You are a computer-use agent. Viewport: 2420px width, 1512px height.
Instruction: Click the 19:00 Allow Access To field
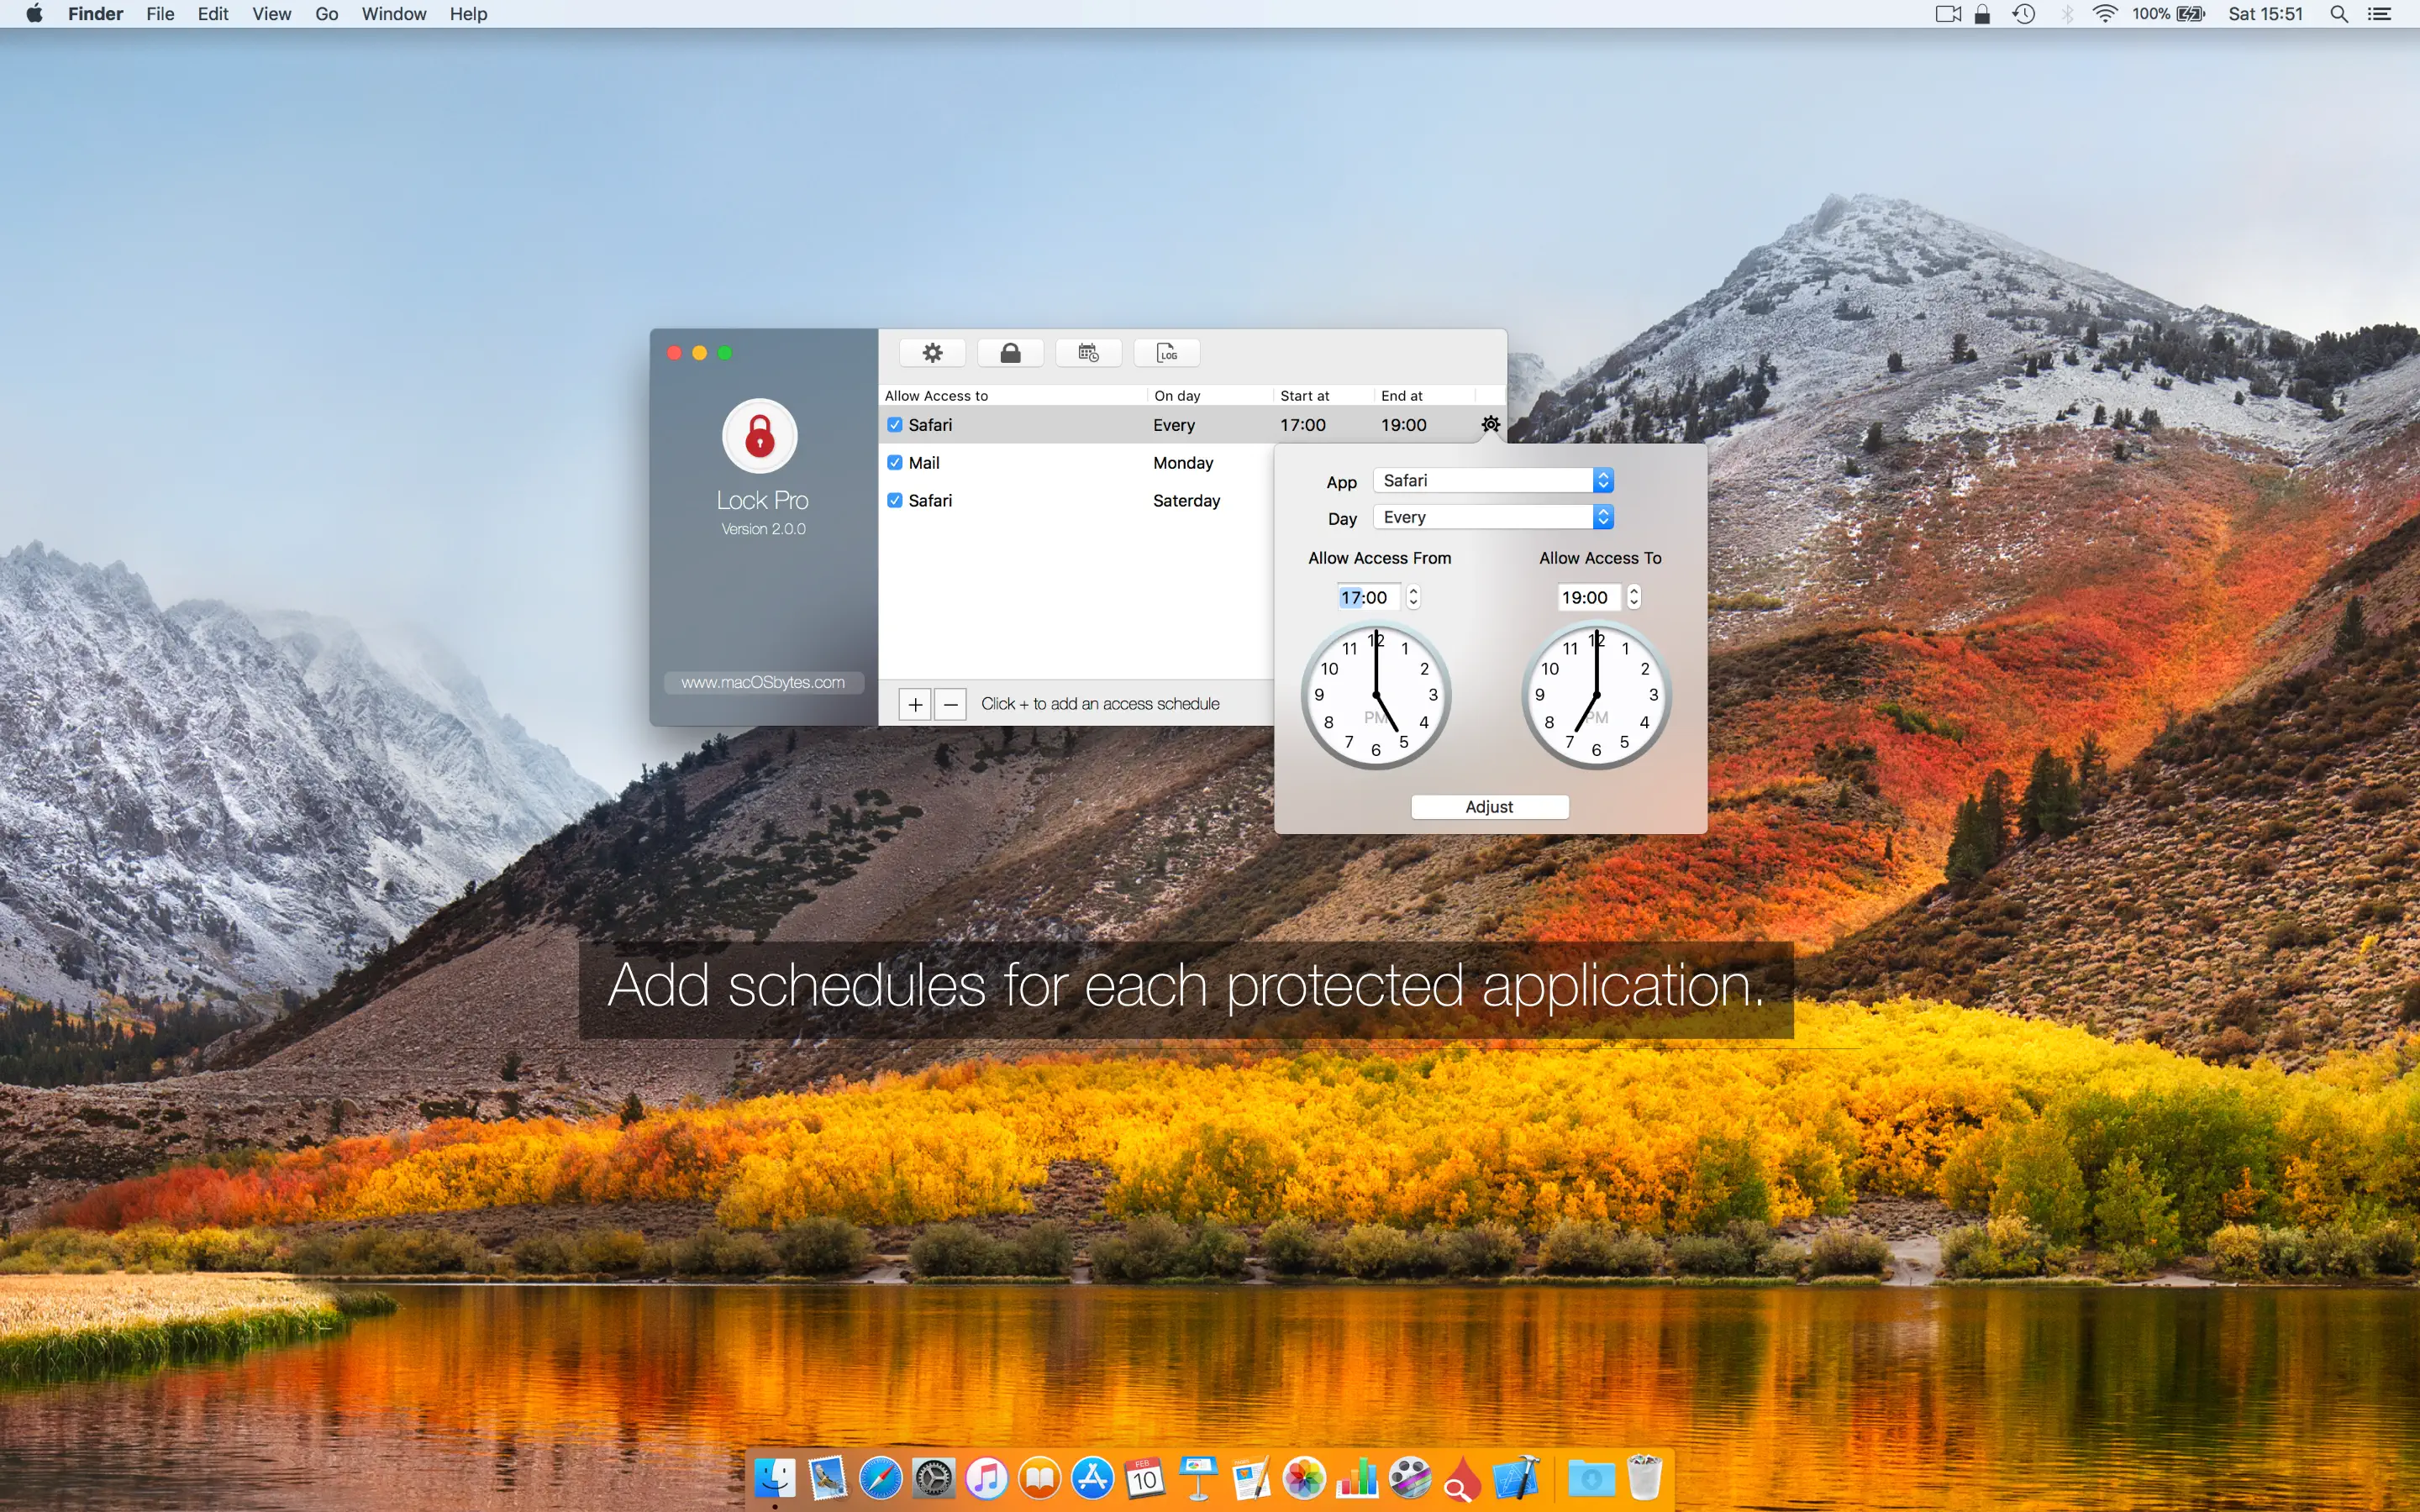(x=1585, y=597)
